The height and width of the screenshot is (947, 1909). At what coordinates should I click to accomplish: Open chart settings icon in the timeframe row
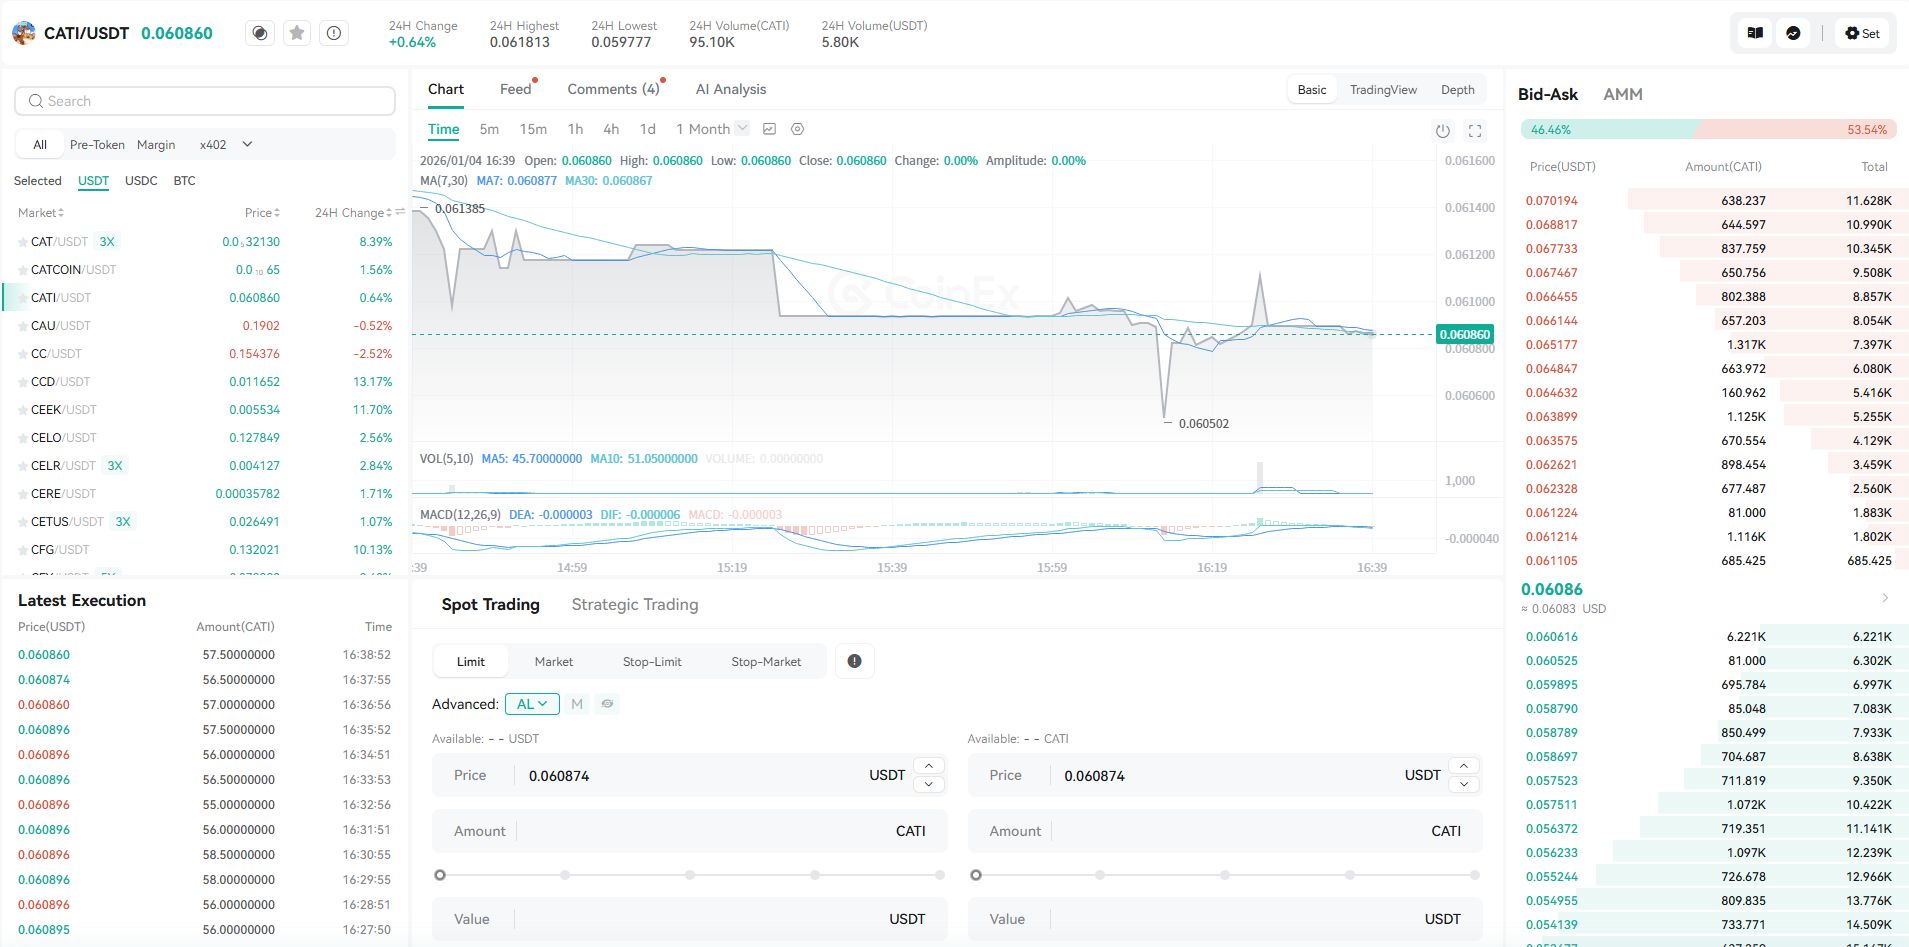pos(797,129)
